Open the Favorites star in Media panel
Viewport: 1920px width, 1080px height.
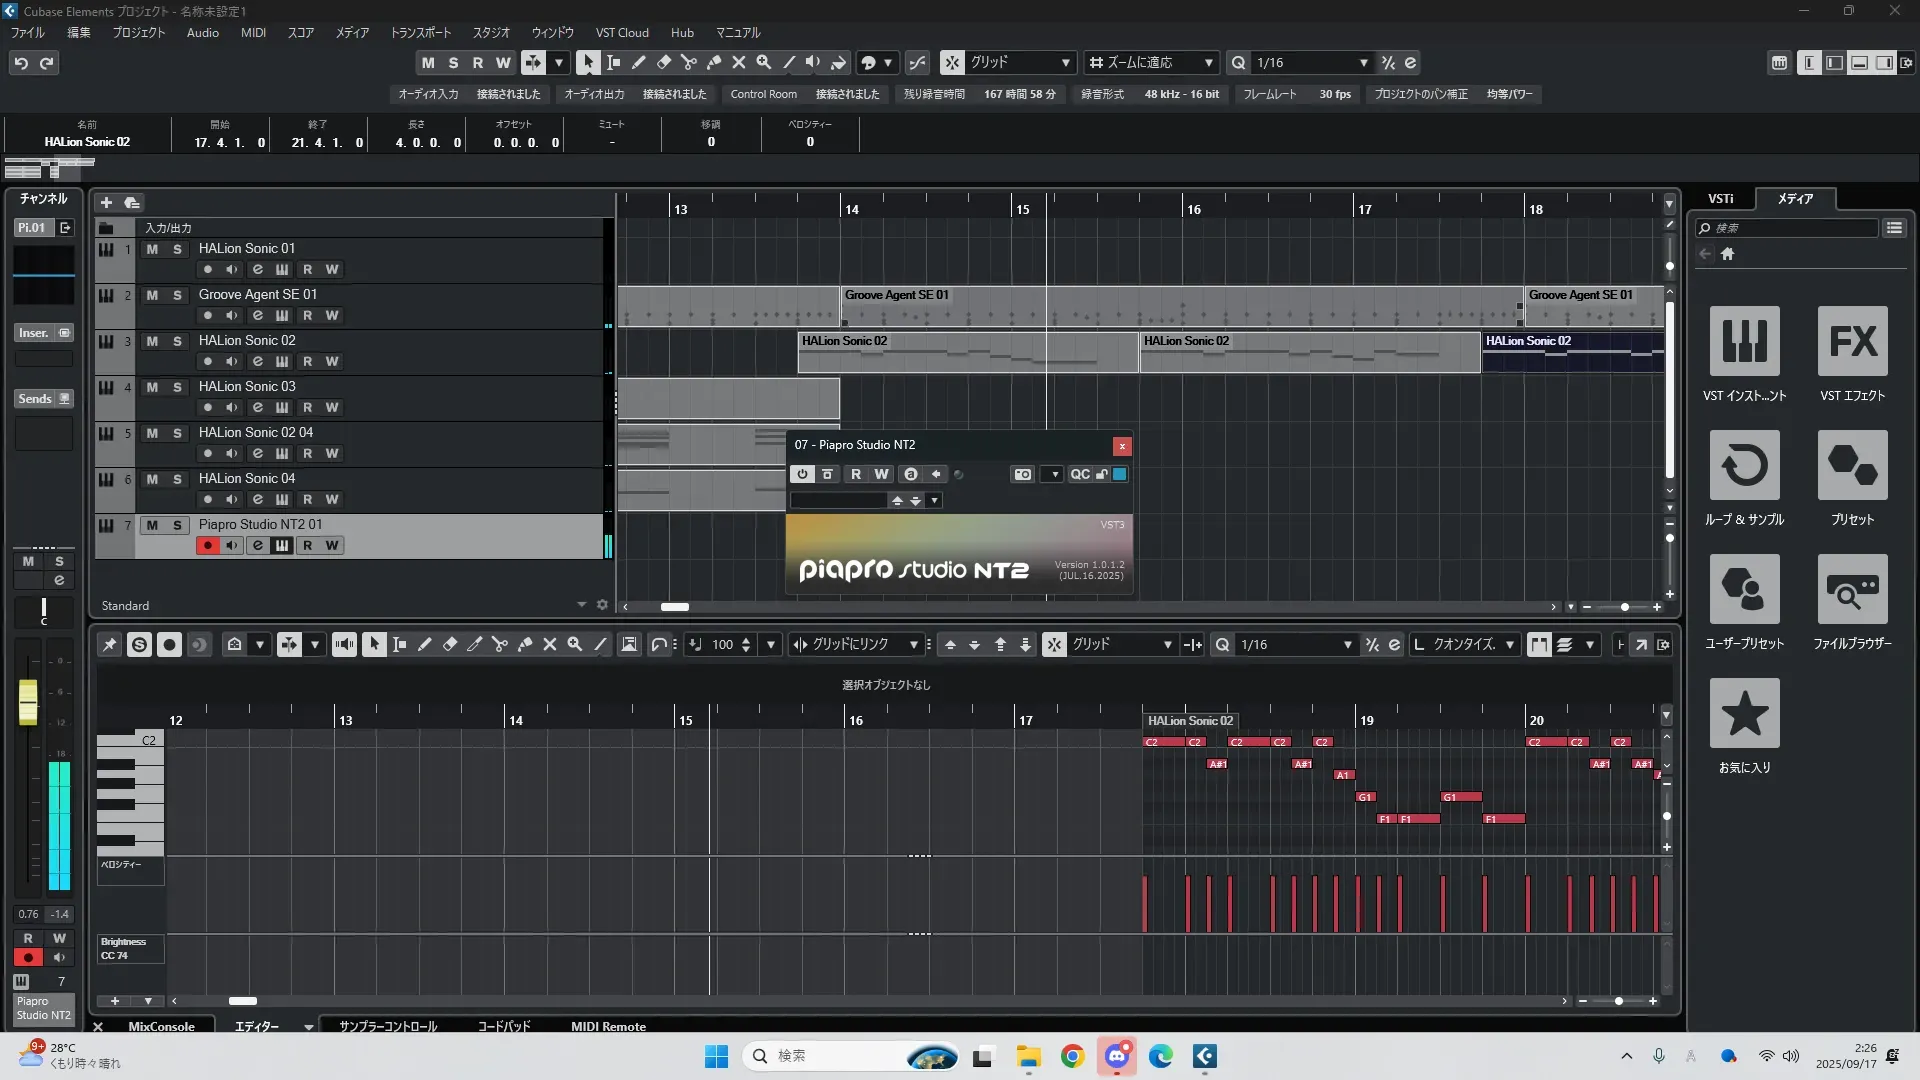click(1744, 713)
